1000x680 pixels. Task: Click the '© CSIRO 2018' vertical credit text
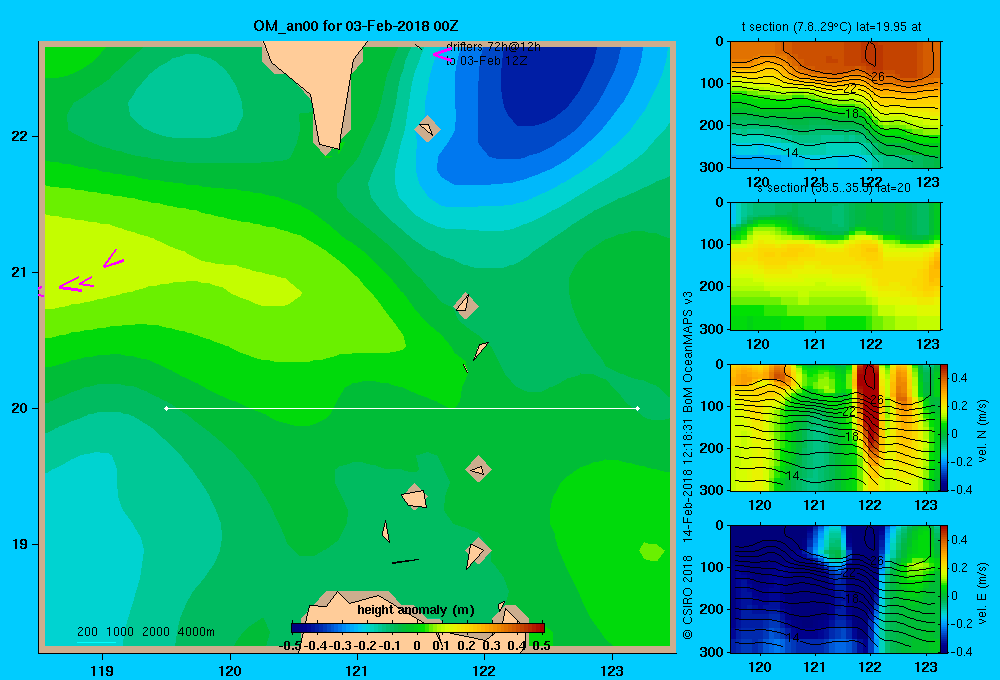point(688,597)
